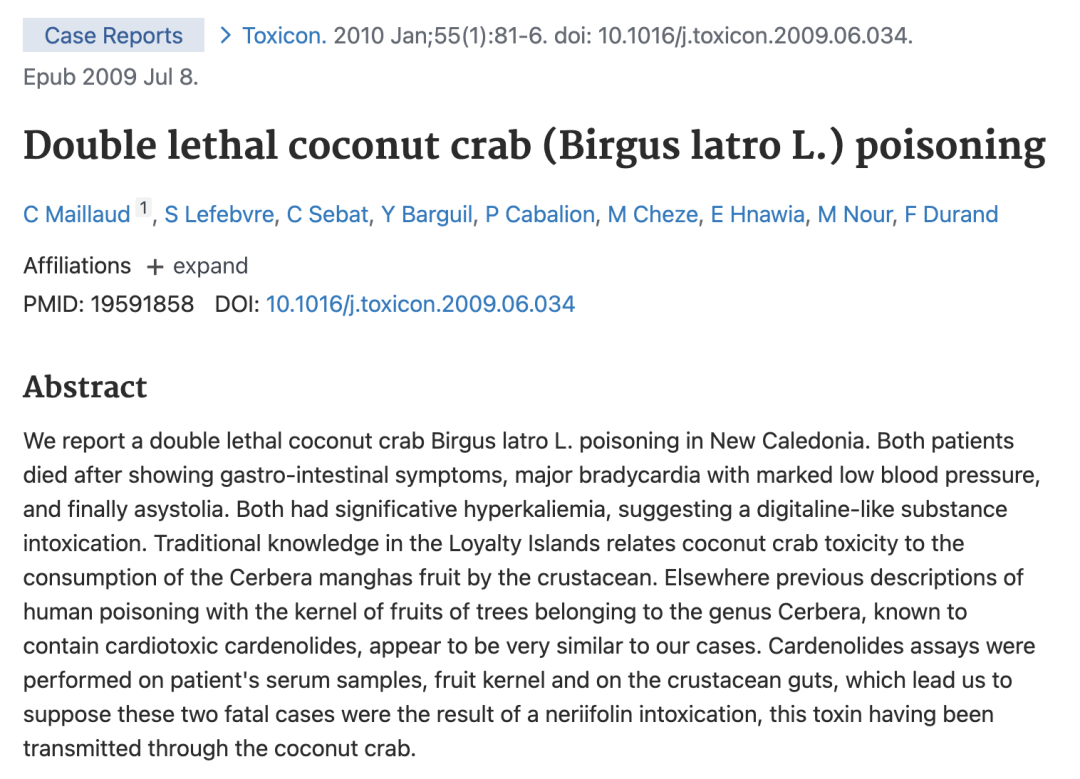Expand the Affiliations plus icon
Screen dimensions: 1080x779
[155, 266]
